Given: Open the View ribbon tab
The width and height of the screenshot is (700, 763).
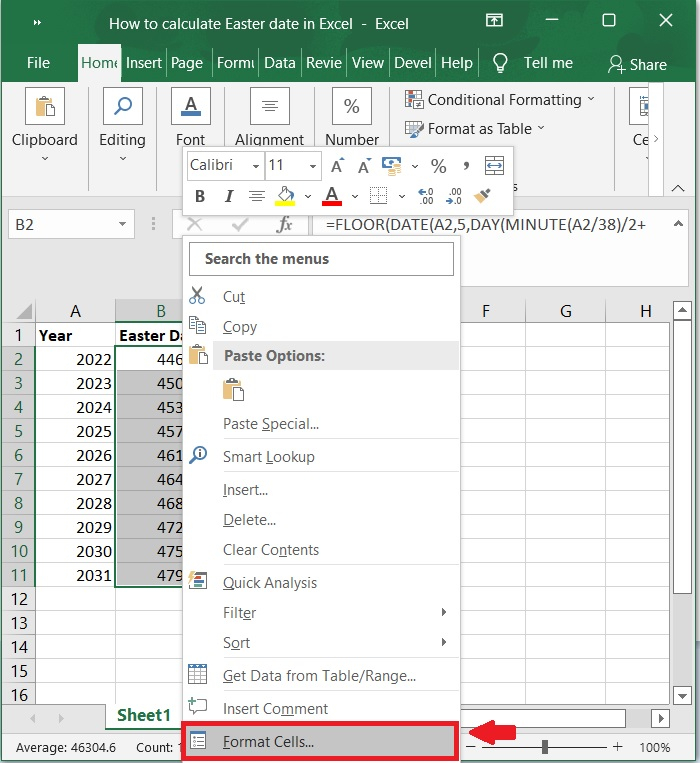Looking at the screenshot, I should 368,63.
